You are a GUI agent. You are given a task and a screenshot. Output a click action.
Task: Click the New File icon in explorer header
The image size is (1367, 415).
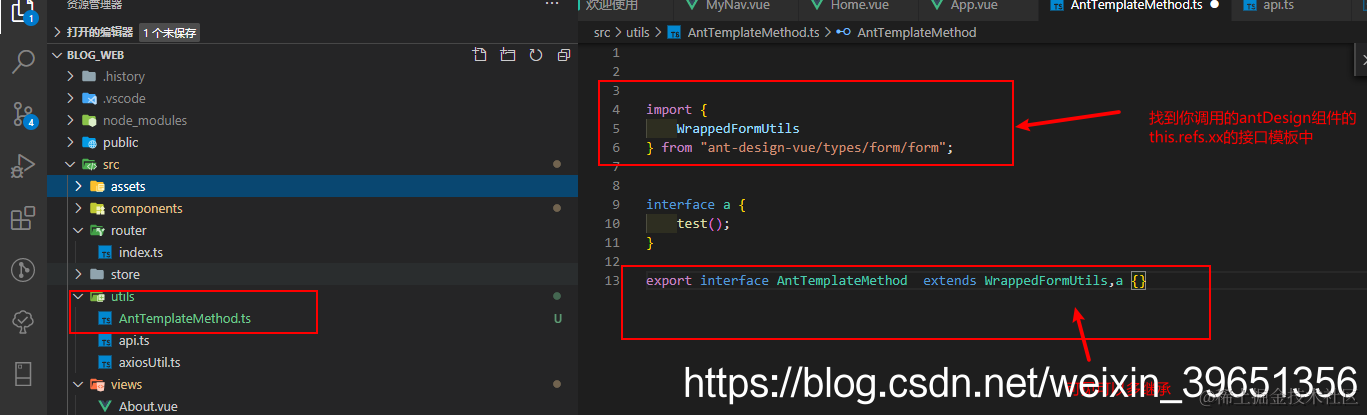pos(480,55)
